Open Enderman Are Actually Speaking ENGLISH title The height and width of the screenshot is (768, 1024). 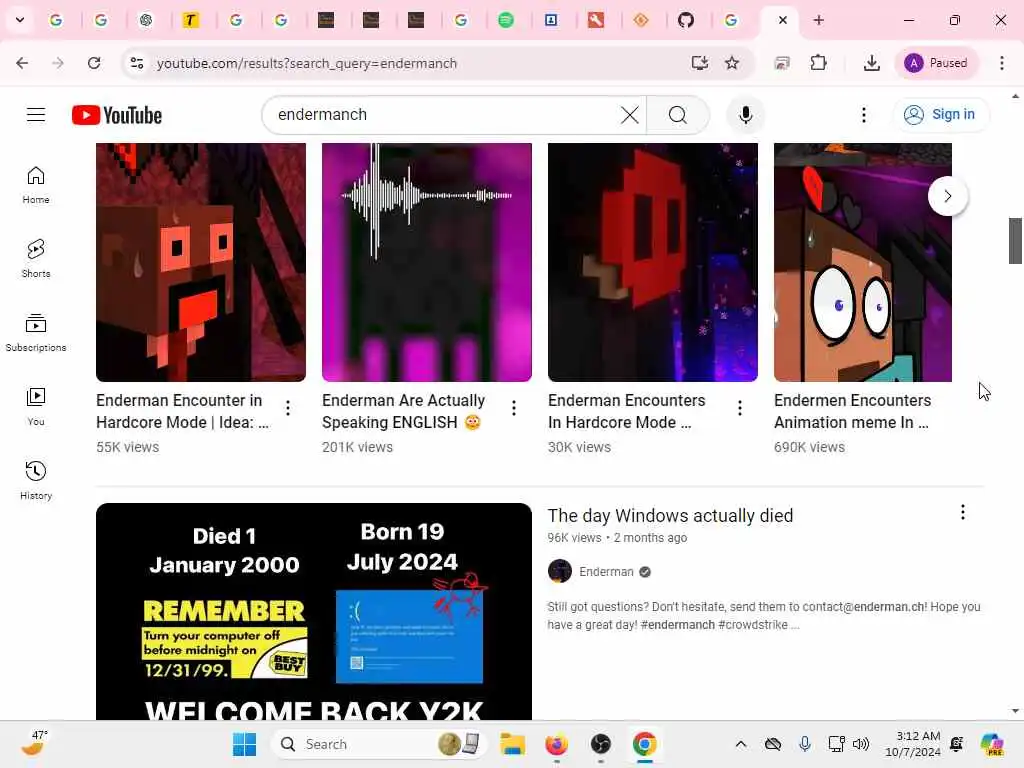[x=404, y=411]
